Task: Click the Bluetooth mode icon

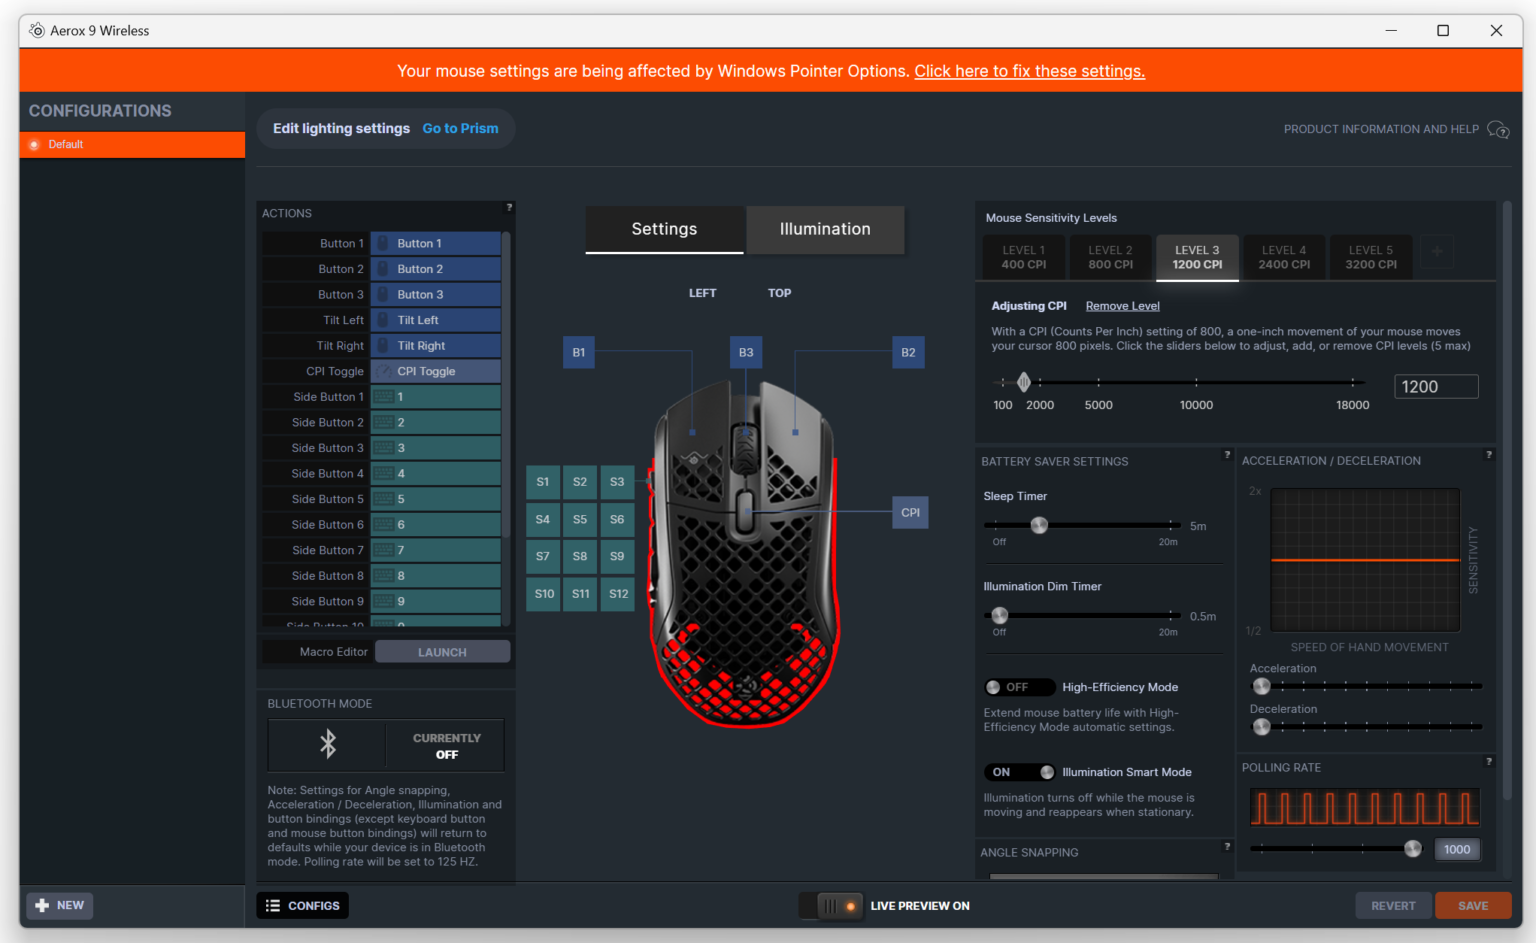Action: point(326,744)
